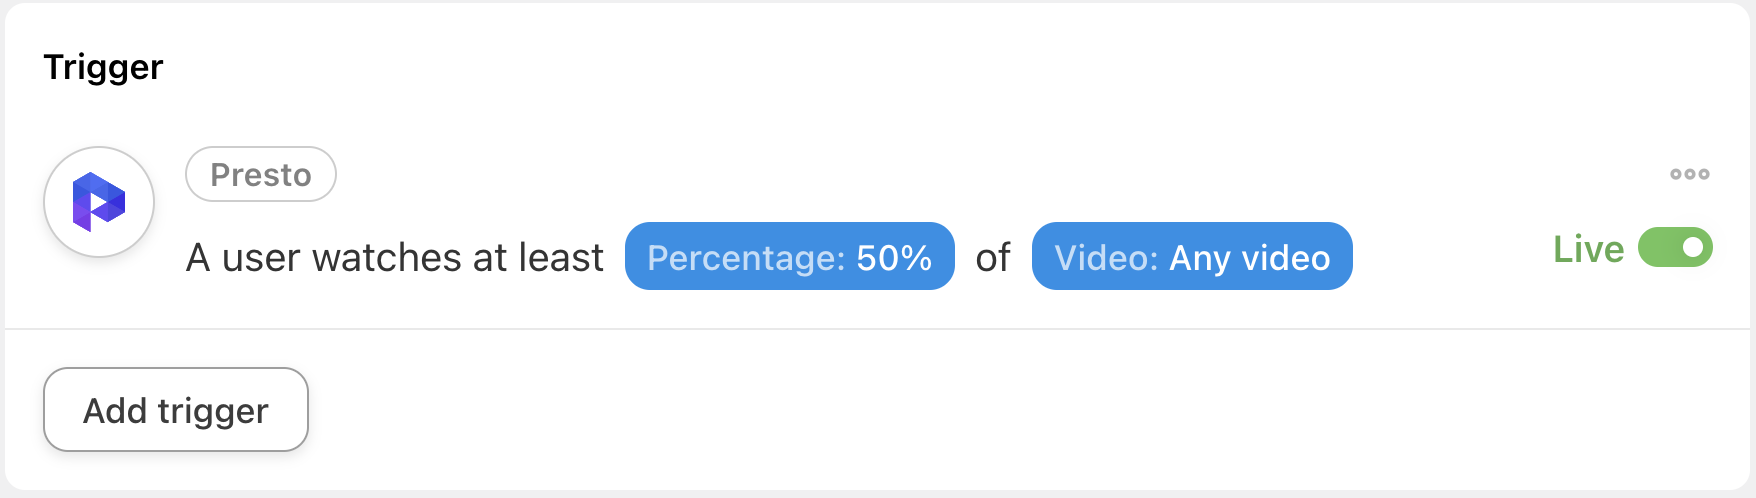Click the ellipsis icon above Live
This screenshot has height=498, width=1756.
tap(1689, 174)
